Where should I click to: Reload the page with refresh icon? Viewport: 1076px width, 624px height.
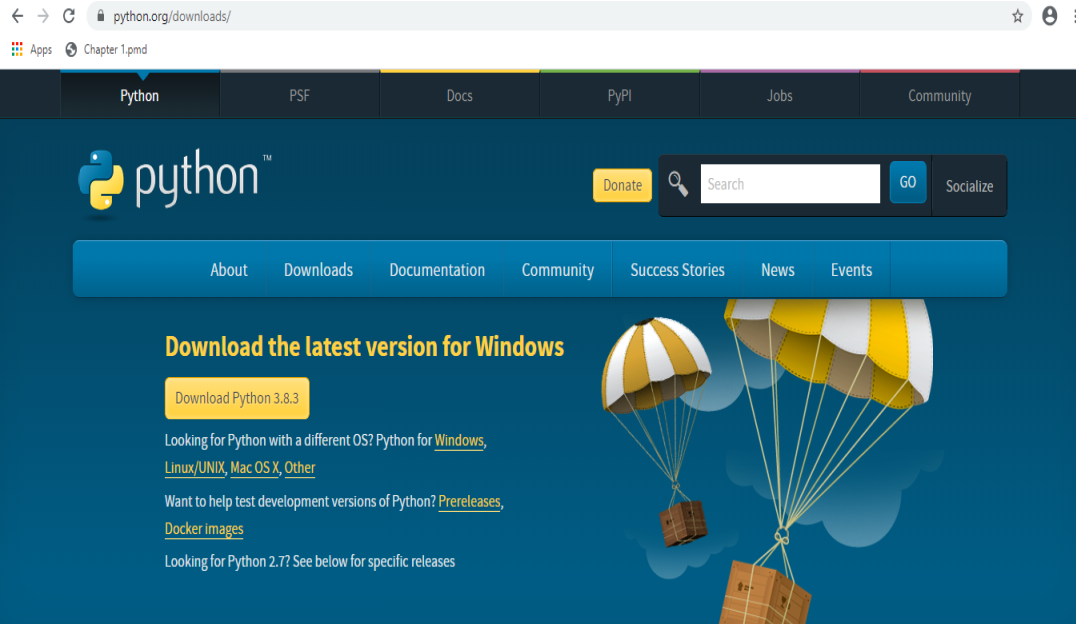pyautogui.click(x=69, y=16)
